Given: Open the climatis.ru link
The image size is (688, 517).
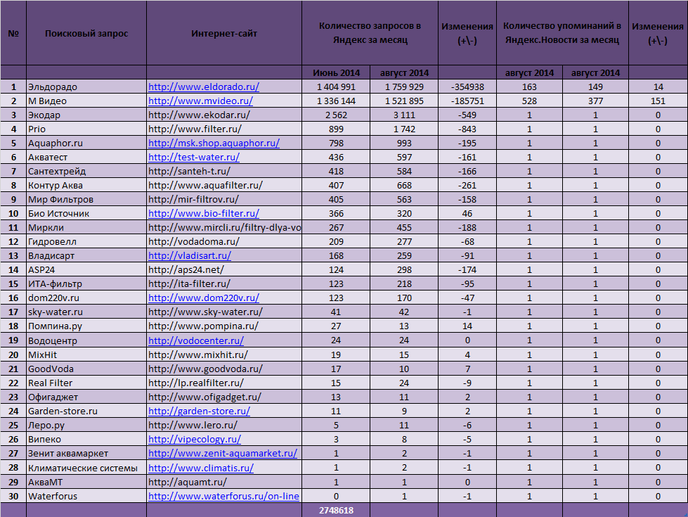Looking at the screenshot, I should tap(201, 468).
